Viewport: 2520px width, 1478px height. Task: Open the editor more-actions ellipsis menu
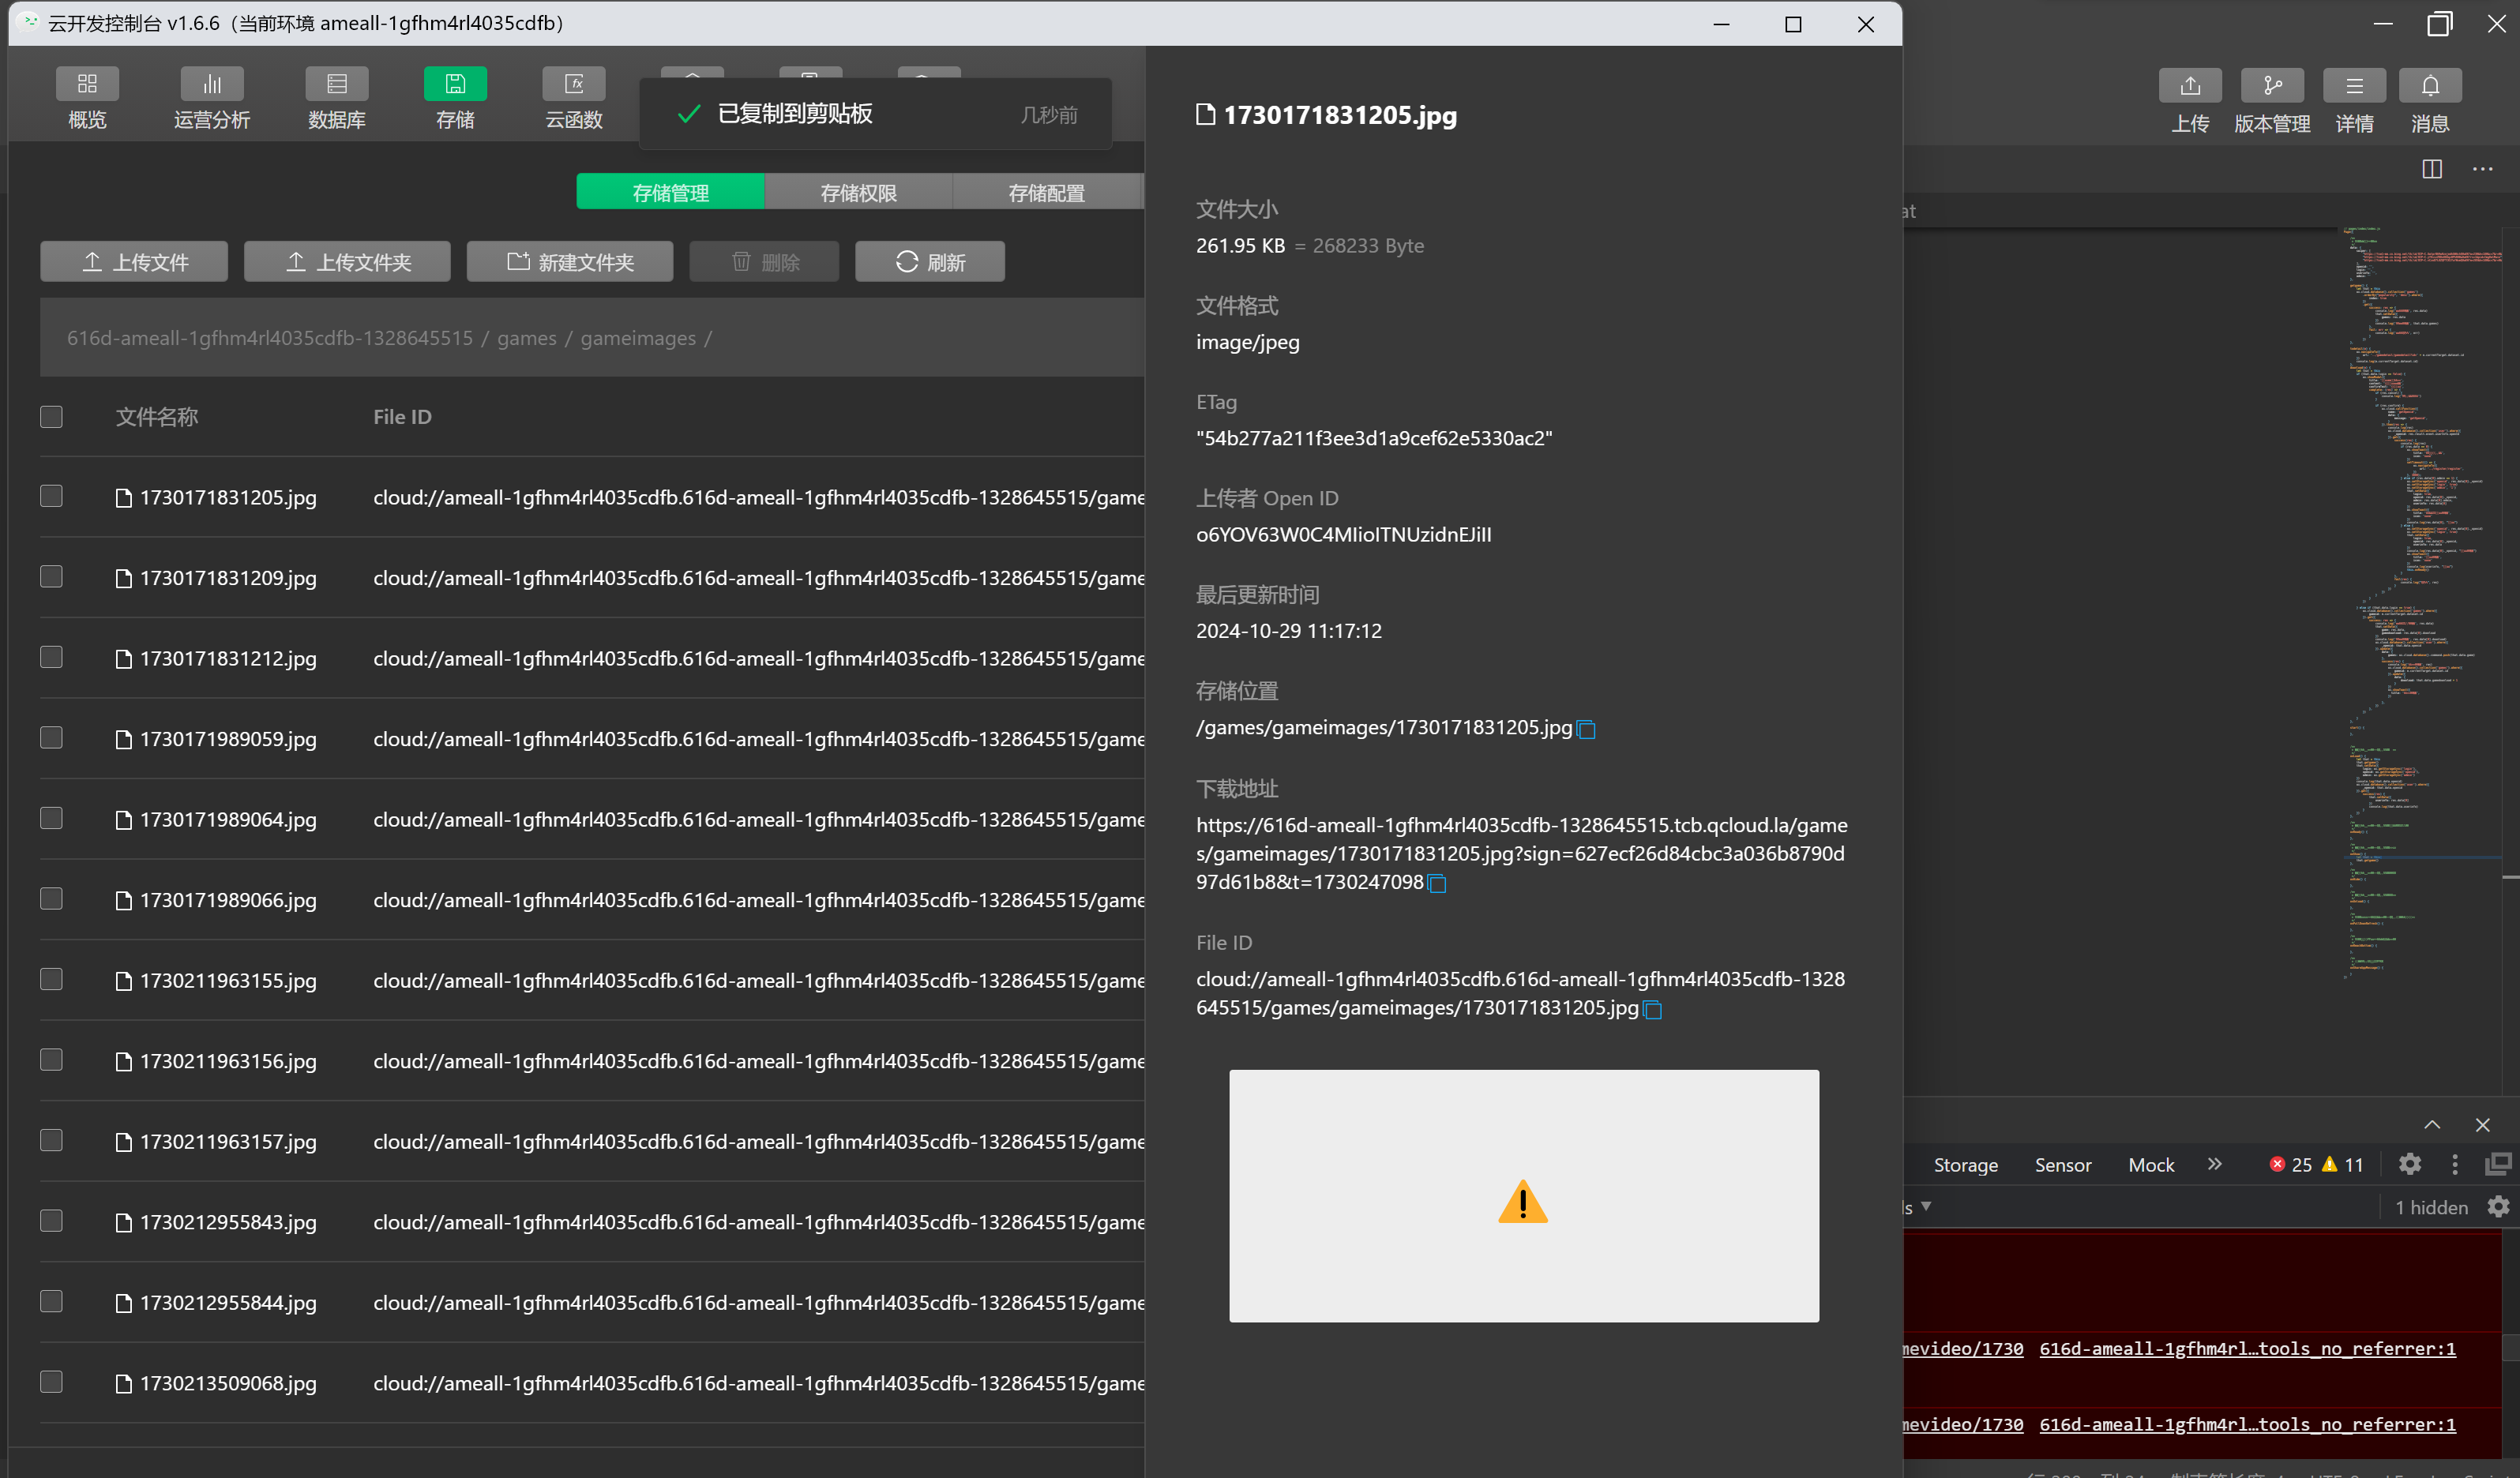(2483, 169)
